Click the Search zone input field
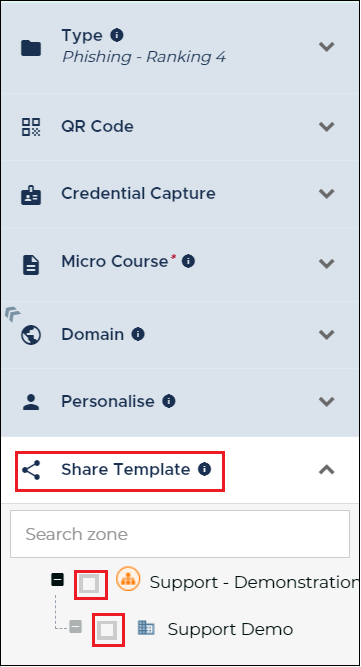The width and height of the screenshot is (361, 667). click(x=180, y=534)
